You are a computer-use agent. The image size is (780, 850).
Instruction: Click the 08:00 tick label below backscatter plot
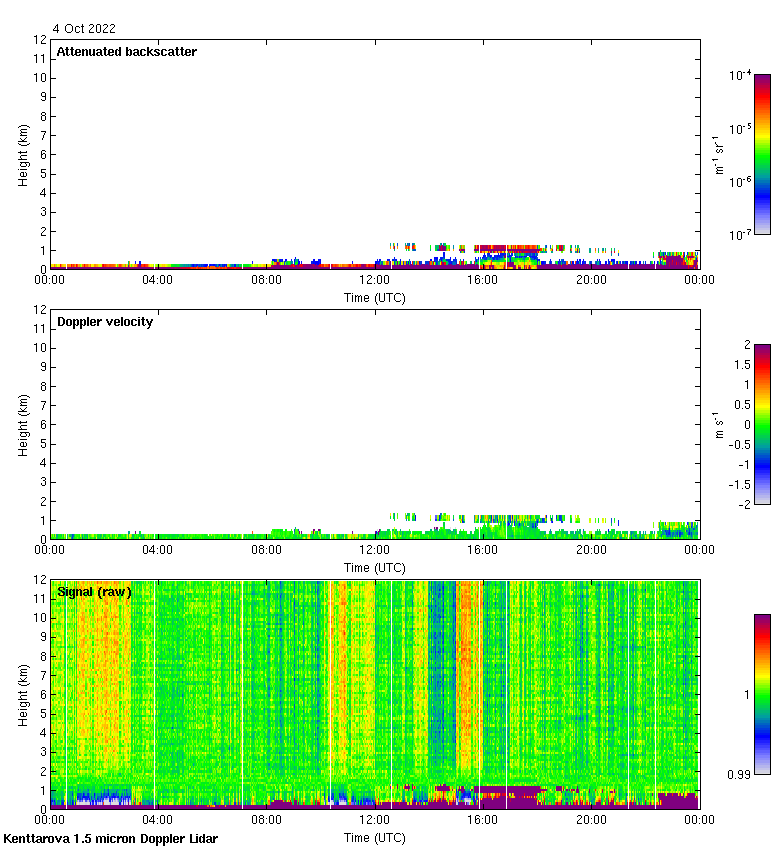[x=266, y=280]
